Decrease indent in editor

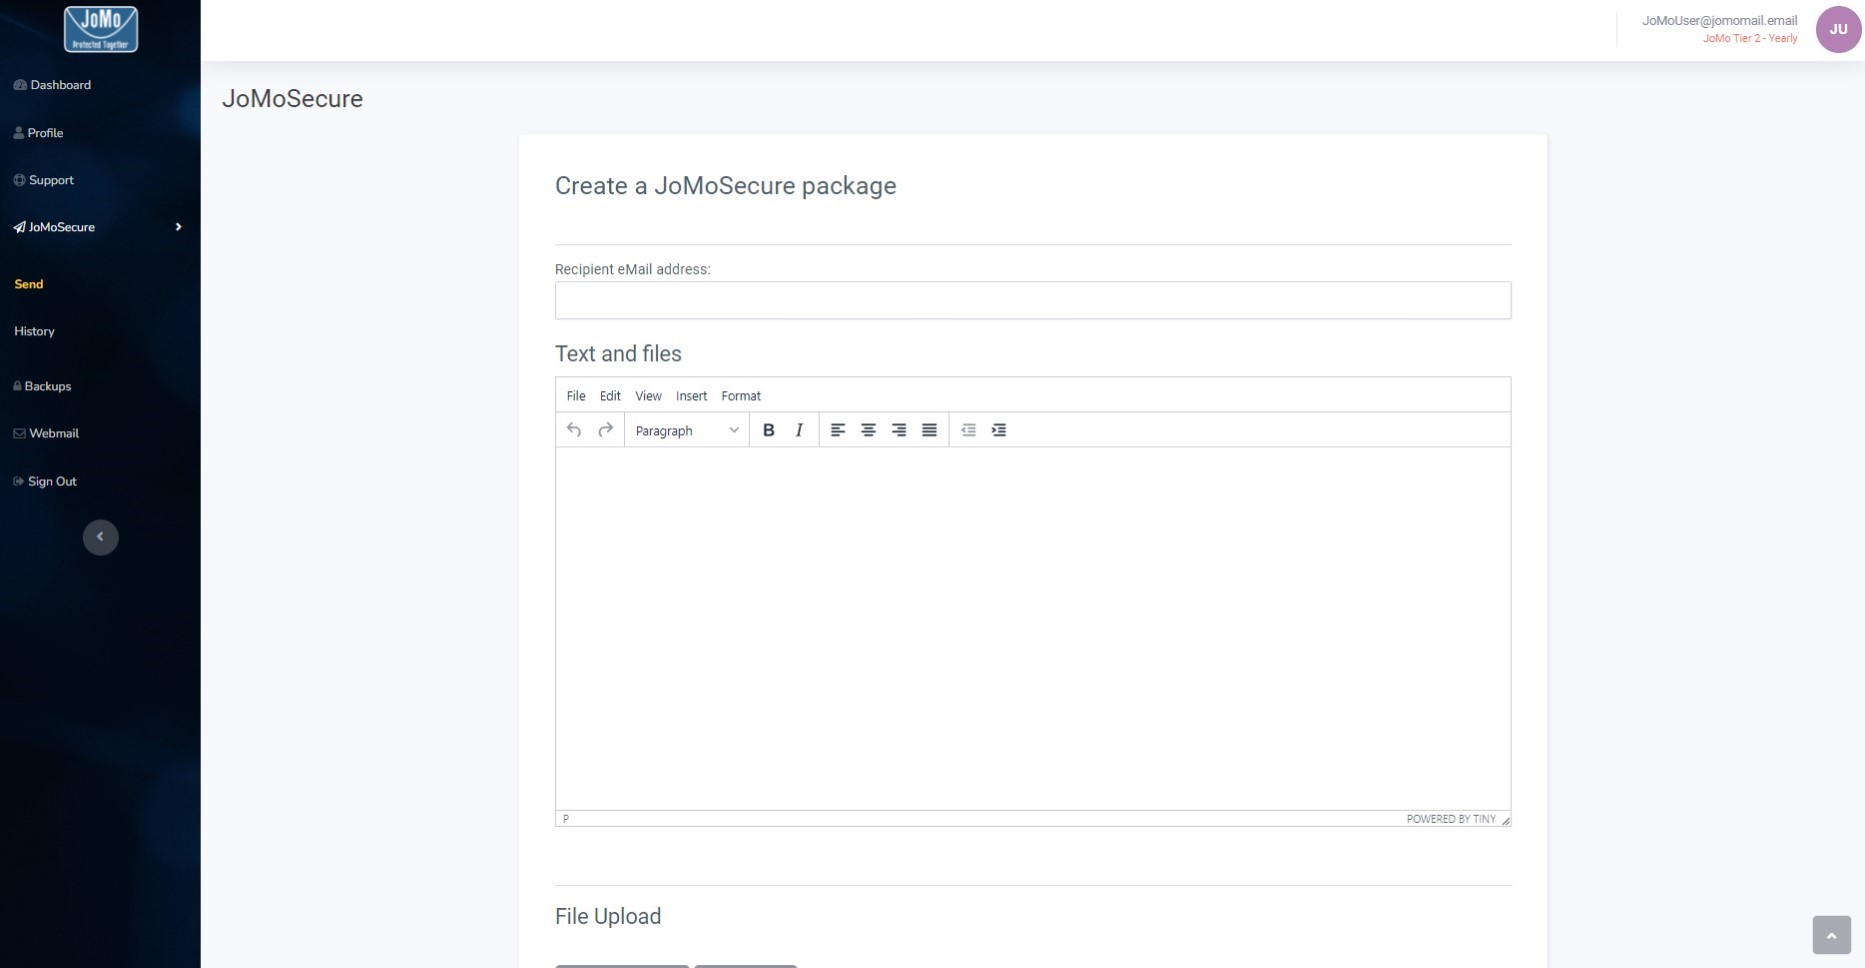pyautogui.click(x=968, y=430)
